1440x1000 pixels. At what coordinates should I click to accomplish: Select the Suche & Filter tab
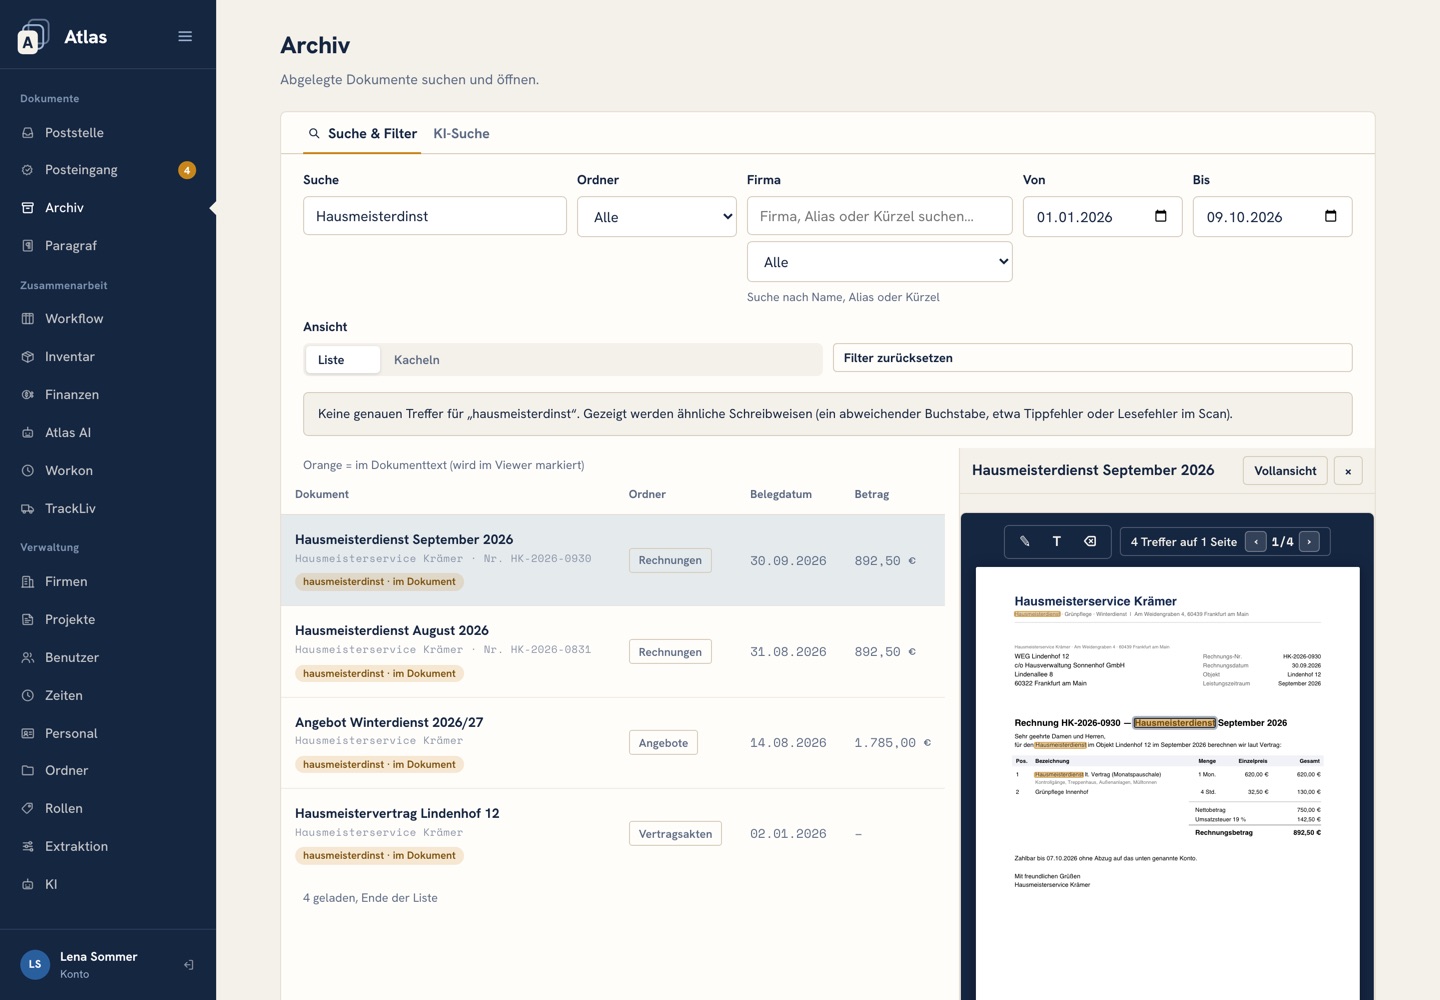coord(362,133)
